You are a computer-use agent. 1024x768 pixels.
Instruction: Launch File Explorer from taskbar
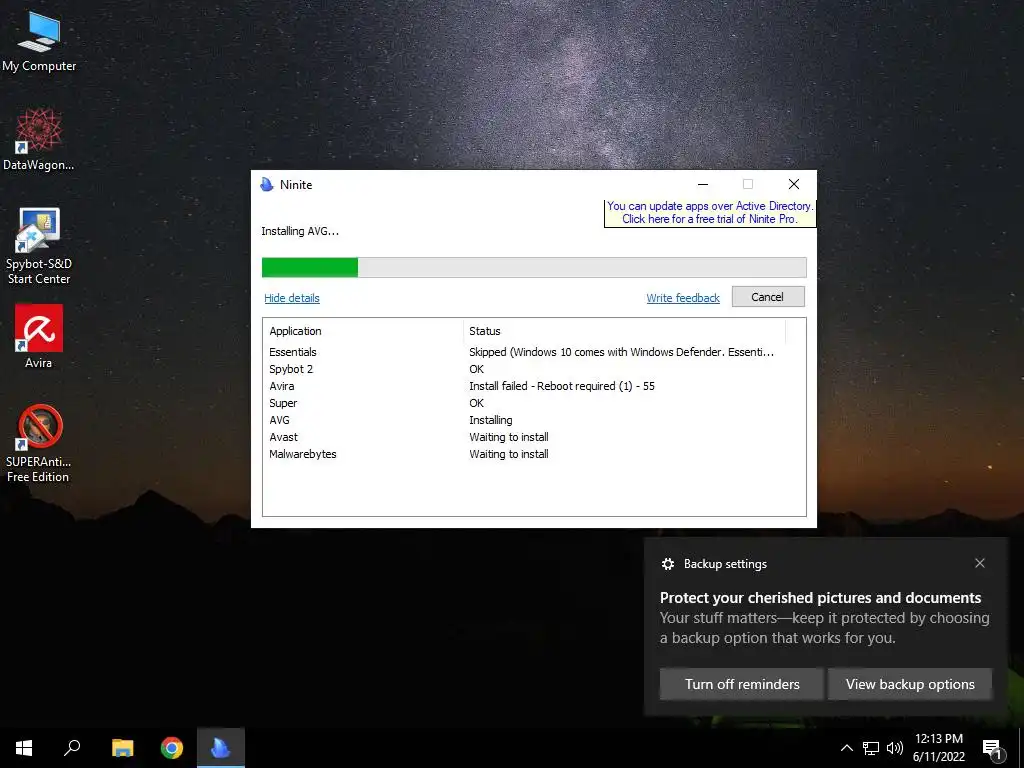(122, 748)
